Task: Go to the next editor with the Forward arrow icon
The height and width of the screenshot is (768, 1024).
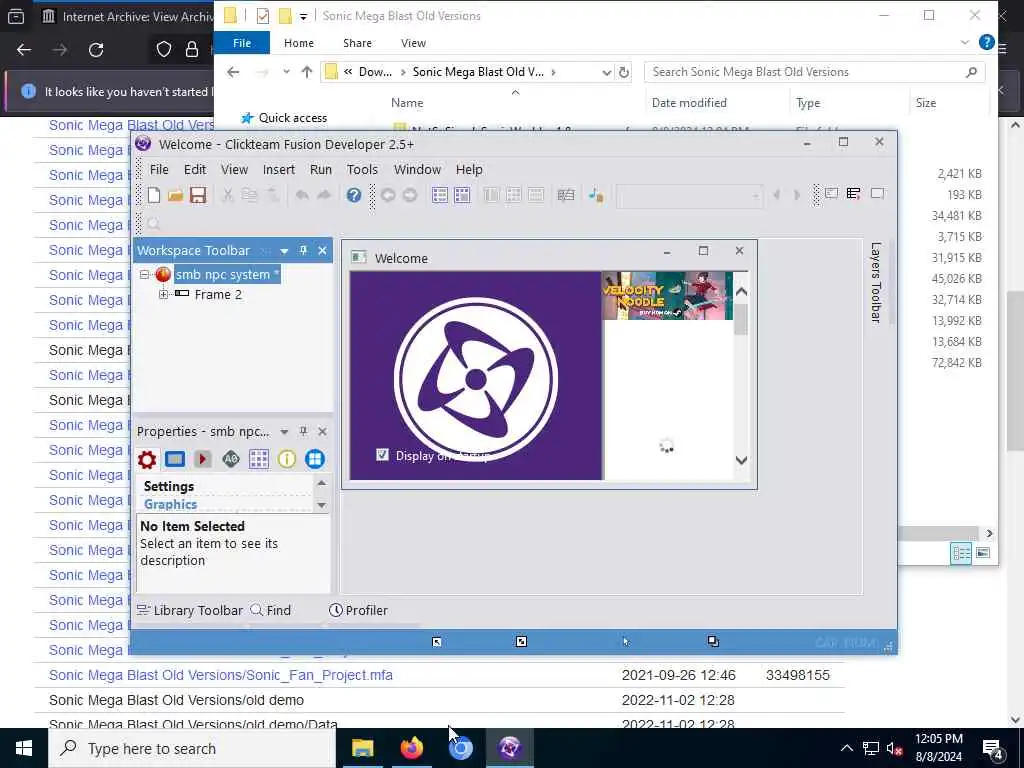Action: [x=409, y=195]
